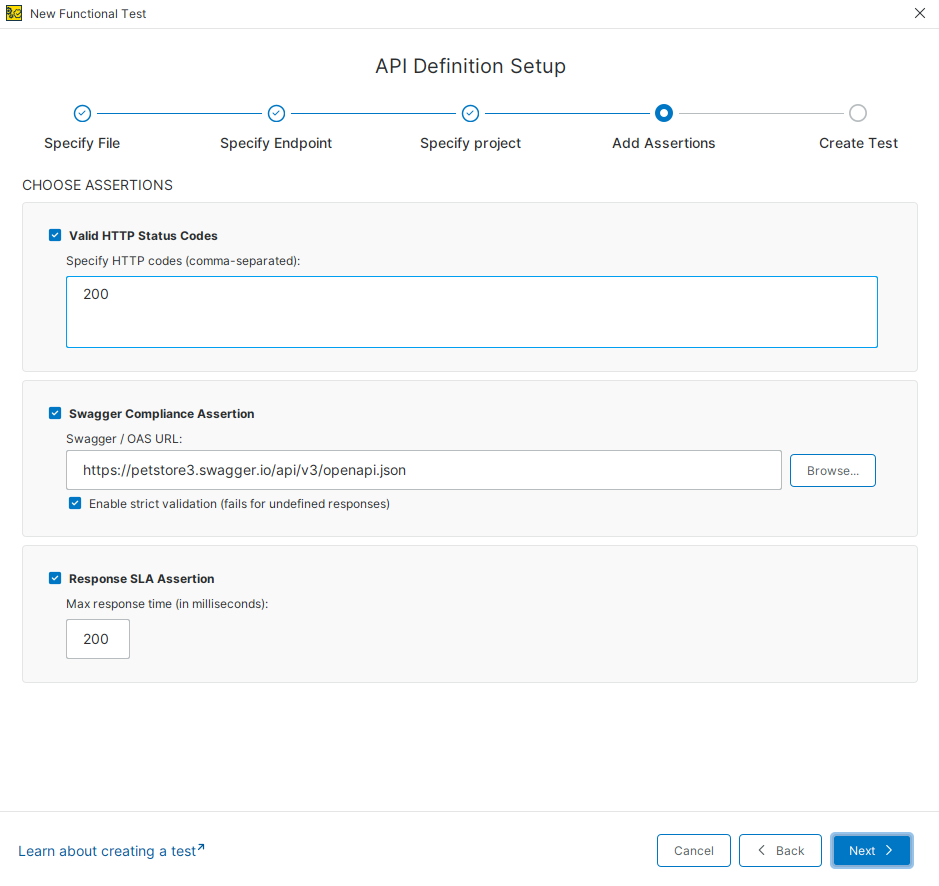The height and width of the screenshot is (886, 939).
Task: Uncheck Valid HTTP Status Codes checkbox
Action: click(55, 235)
